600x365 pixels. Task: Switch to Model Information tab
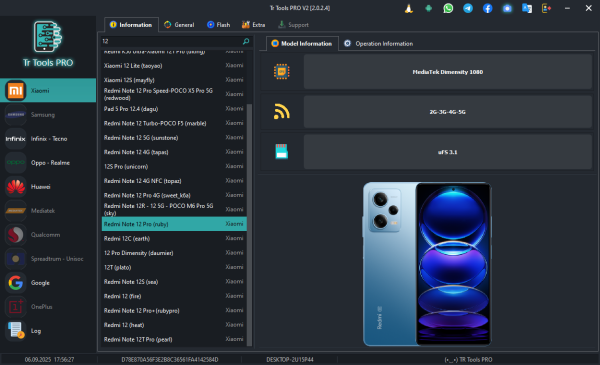[302, 44]
